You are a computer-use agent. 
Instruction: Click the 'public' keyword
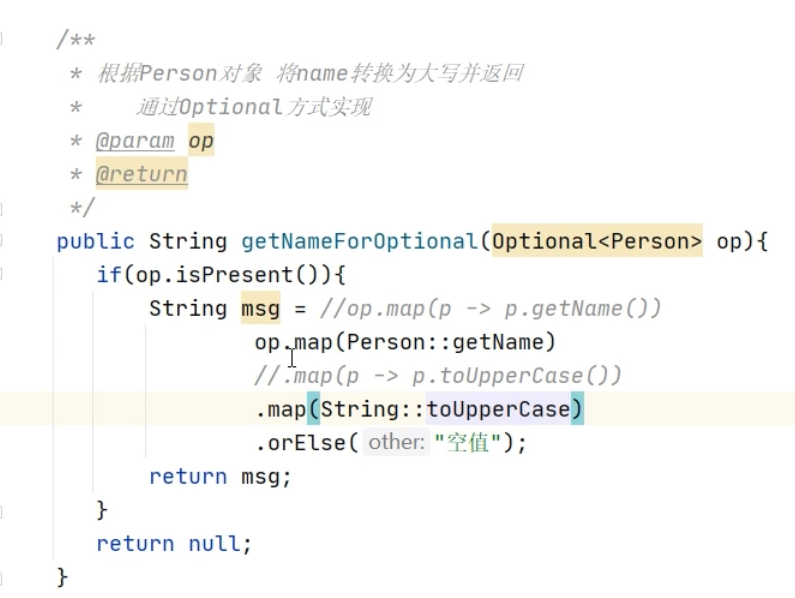coord(95,241)
